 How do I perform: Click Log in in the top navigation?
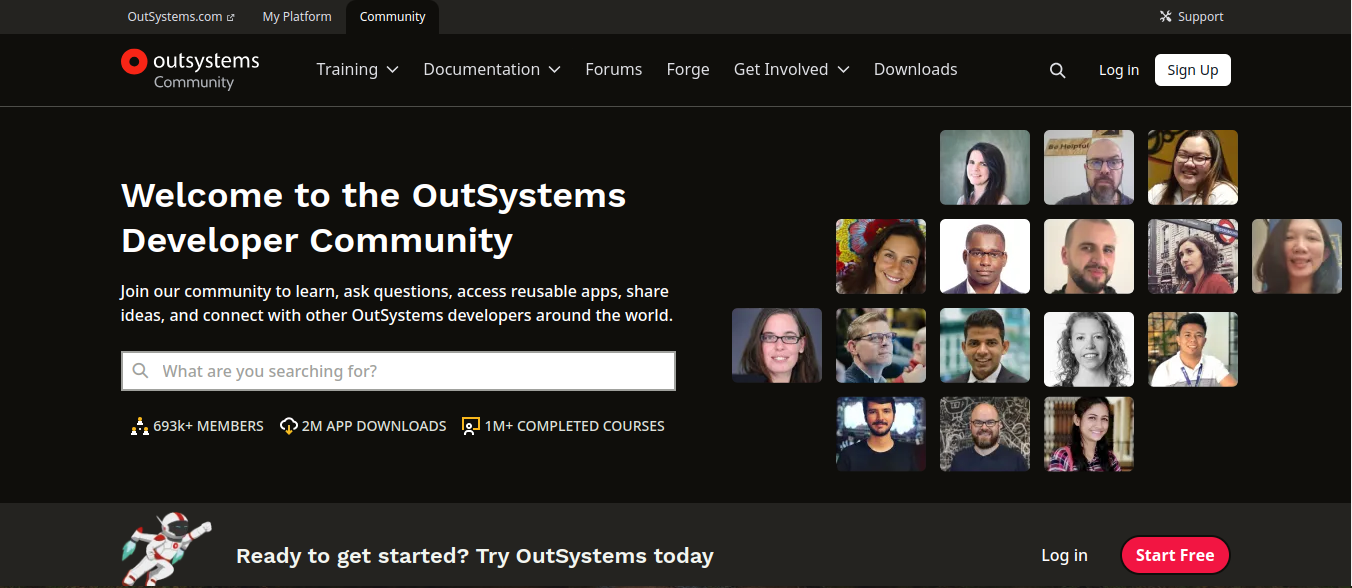1119,70
